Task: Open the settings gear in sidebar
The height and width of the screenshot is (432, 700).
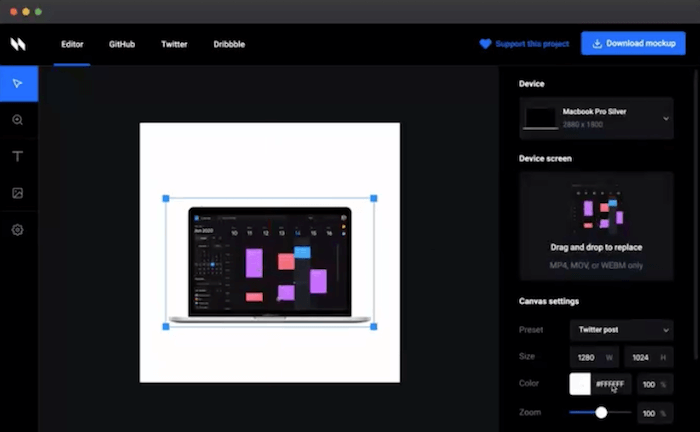Action: click(18, 230)
